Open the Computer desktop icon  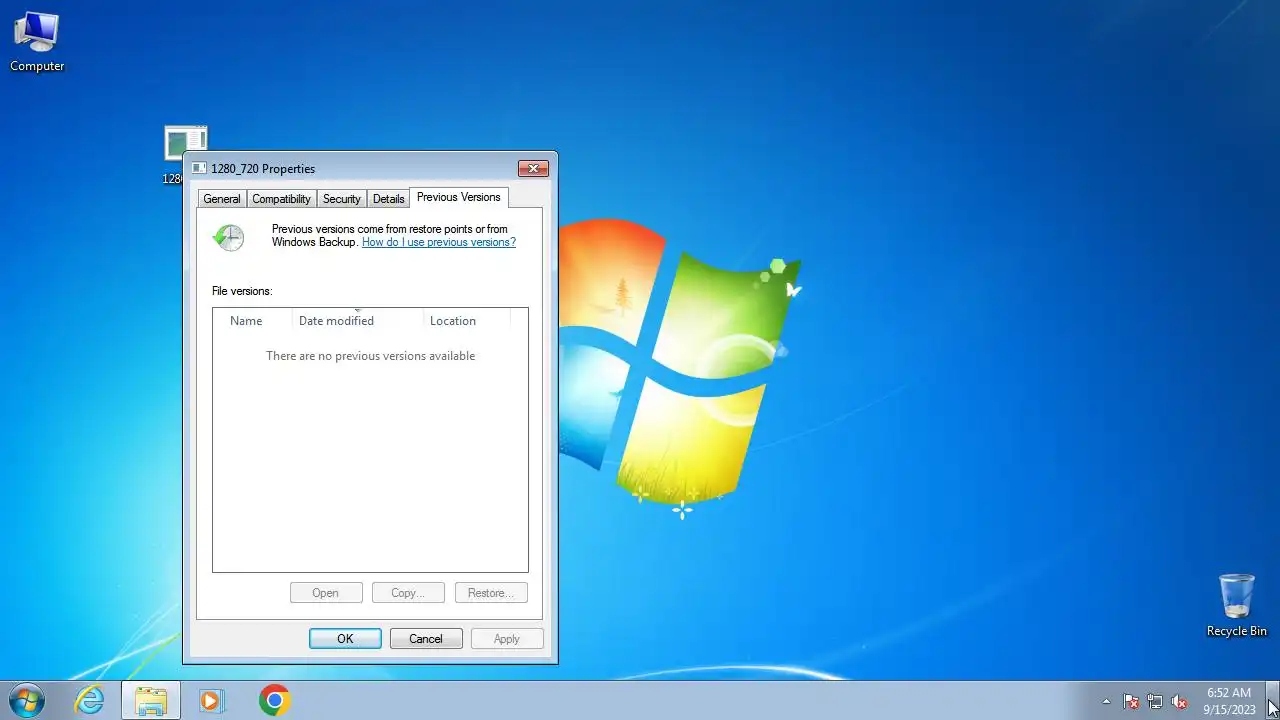point(37,42)
